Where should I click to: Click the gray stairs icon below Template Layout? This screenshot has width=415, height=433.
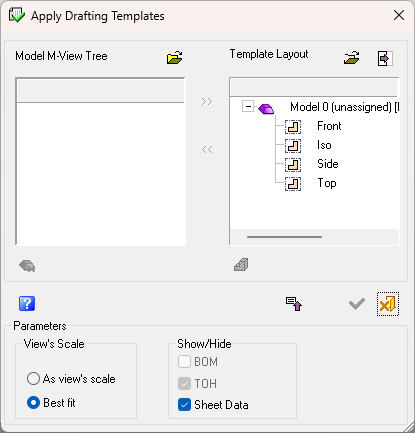pyautogui.click(x=241, y=265)
